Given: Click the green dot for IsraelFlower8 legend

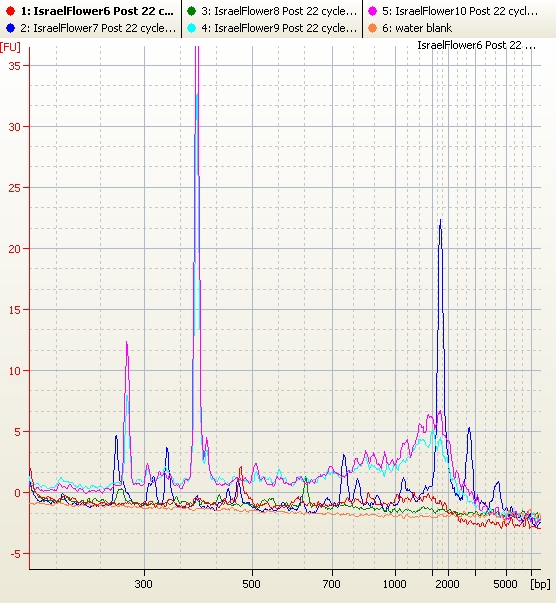Looking at the screenshot, I should click(191, 11).
